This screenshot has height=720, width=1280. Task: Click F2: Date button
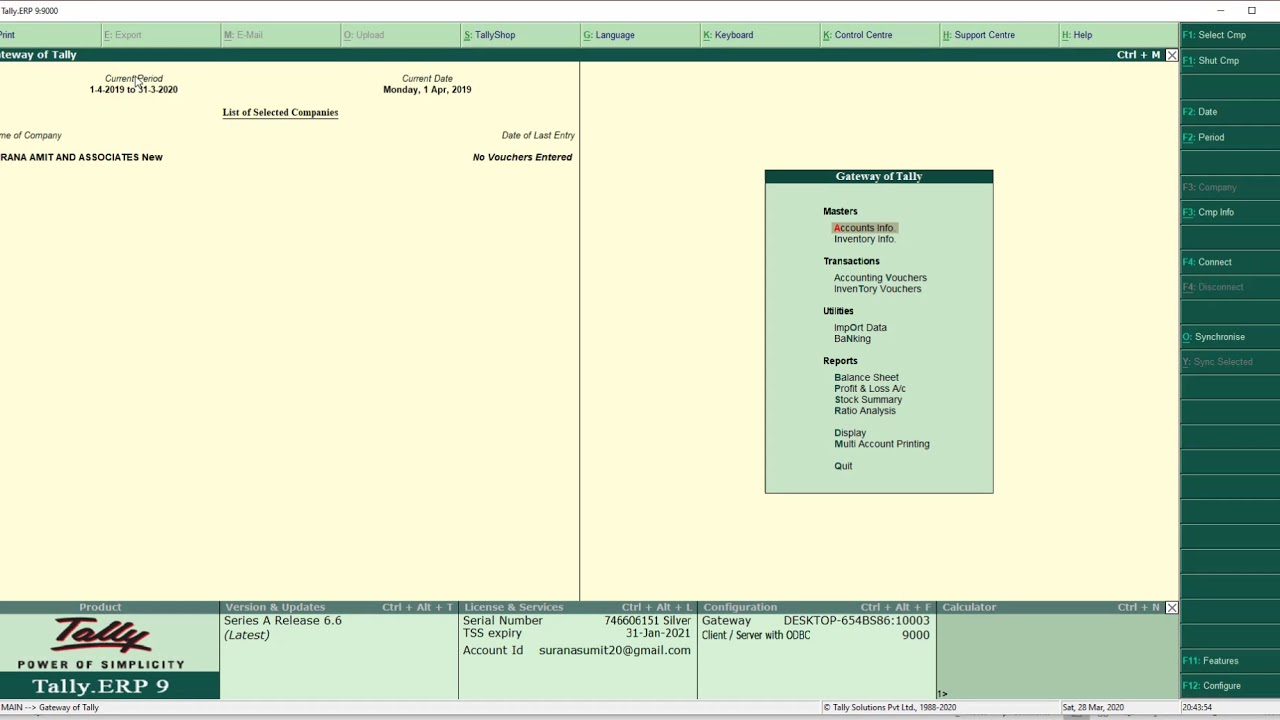[1230, 112]
